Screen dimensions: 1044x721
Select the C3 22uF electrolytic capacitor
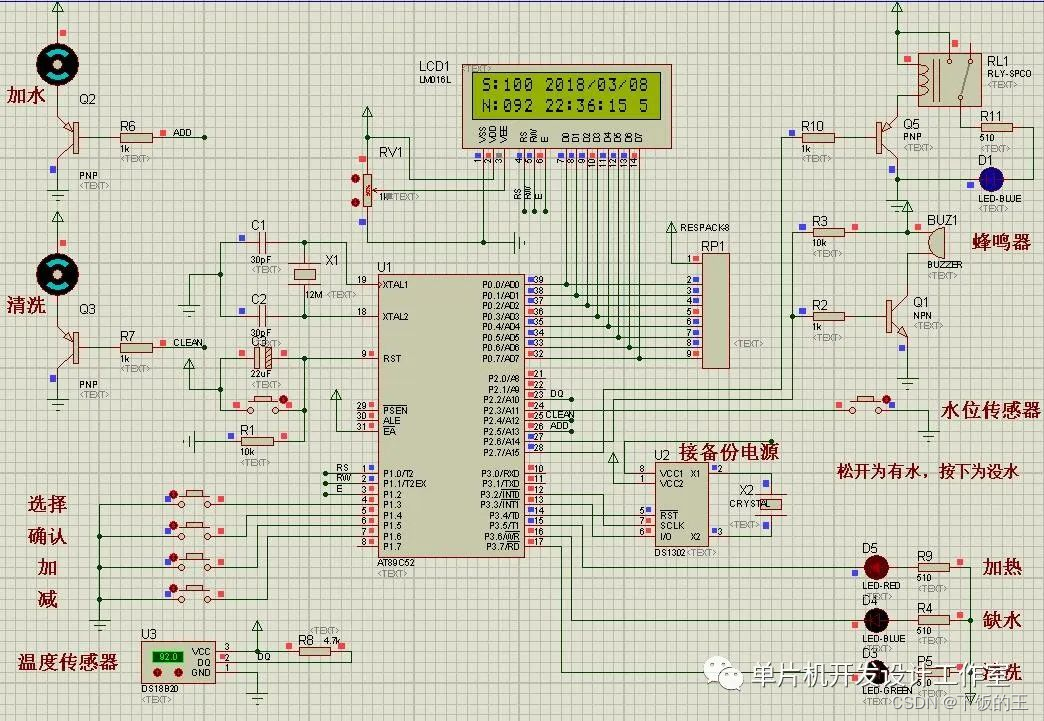pos(264,358)
